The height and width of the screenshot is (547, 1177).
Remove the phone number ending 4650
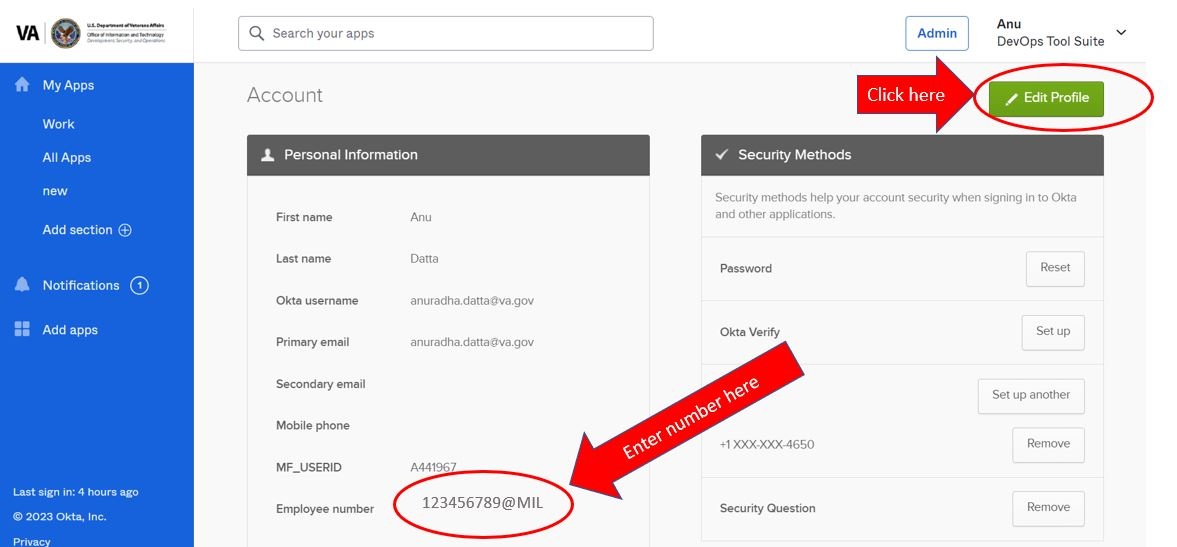point(1048,444)
